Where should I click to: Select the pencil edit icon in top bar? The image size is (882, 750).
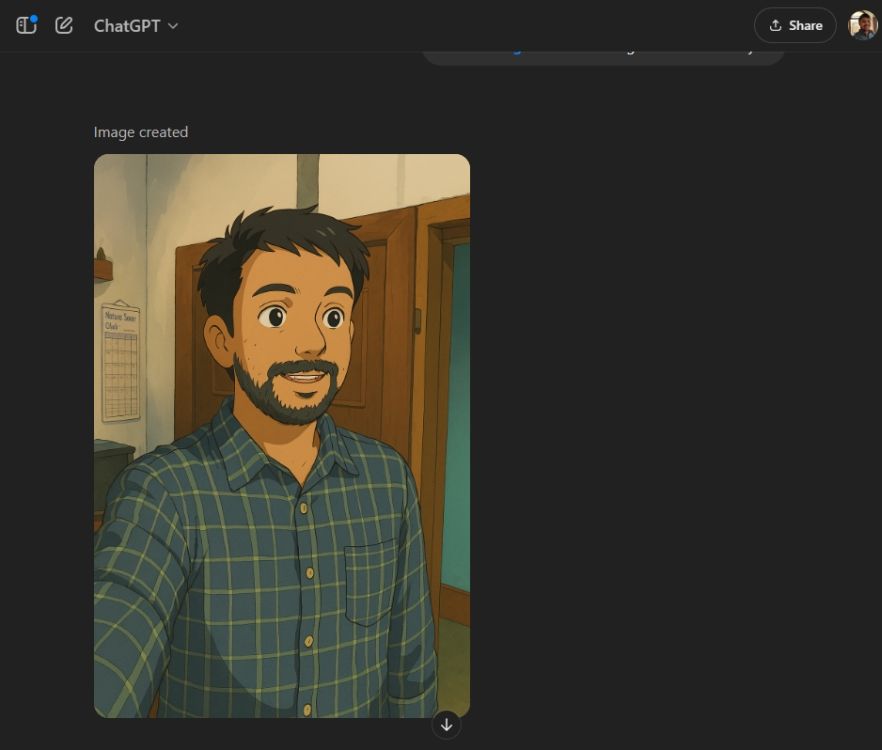(x=64, y=25)
